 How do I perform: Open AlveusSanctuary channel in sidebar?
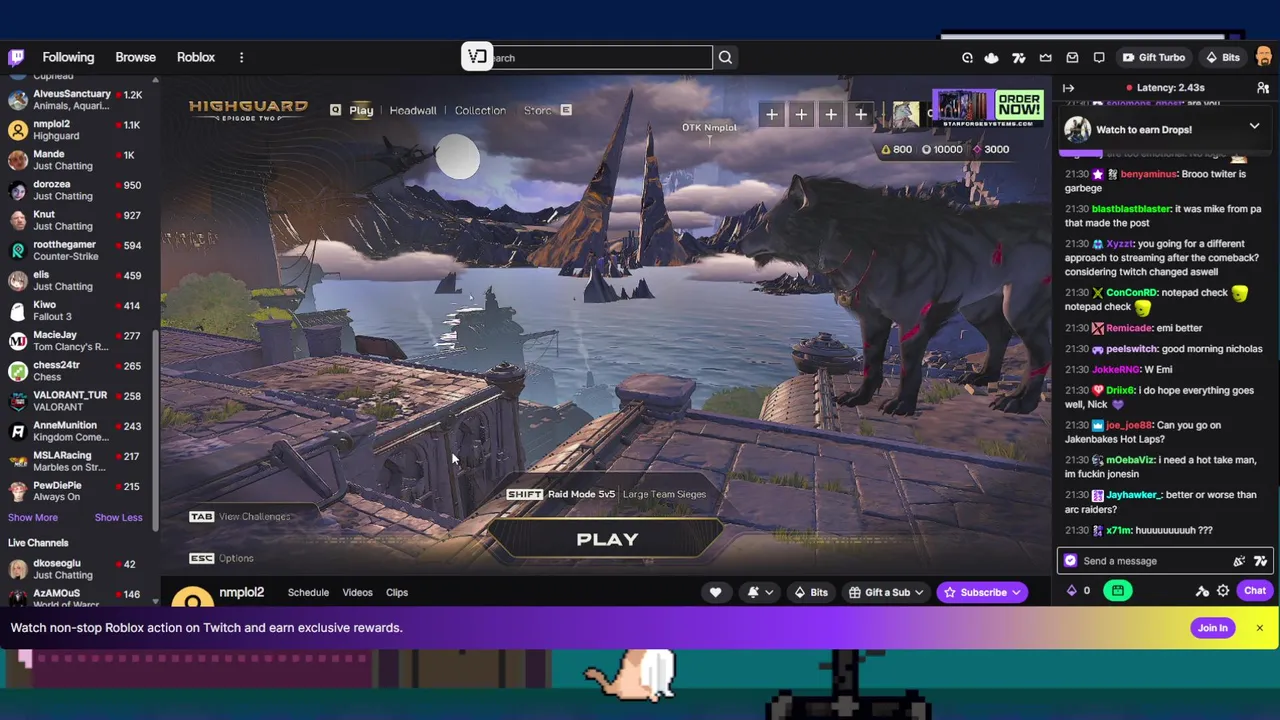point(80,100)
